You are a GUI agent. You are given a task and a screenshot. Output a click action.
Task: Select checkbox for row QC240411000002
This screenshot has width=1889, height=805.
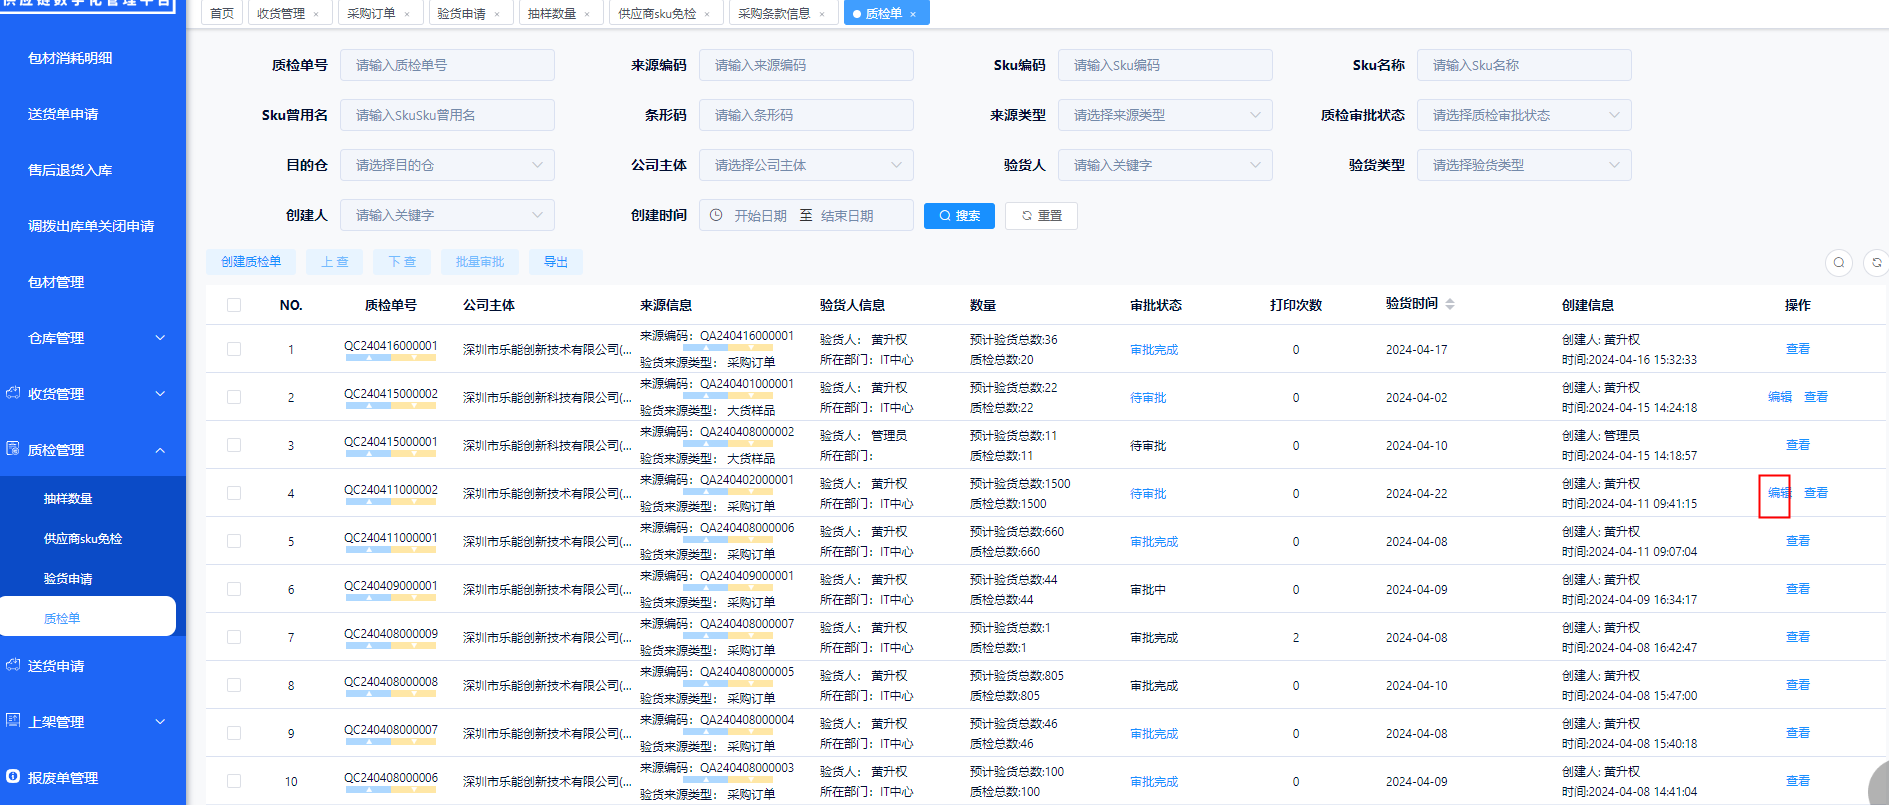234,493
